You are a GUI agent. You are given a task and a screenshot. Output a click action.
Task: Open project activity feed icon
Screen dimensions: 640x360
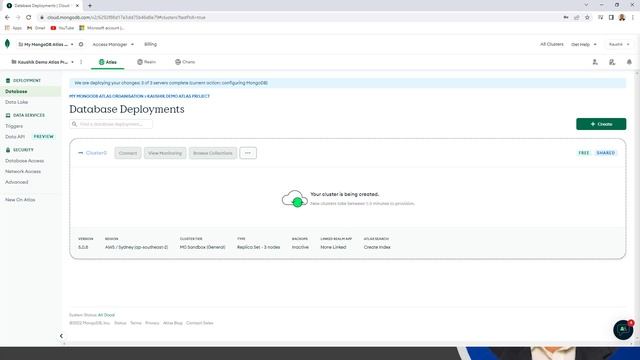(x=612, y=62)
